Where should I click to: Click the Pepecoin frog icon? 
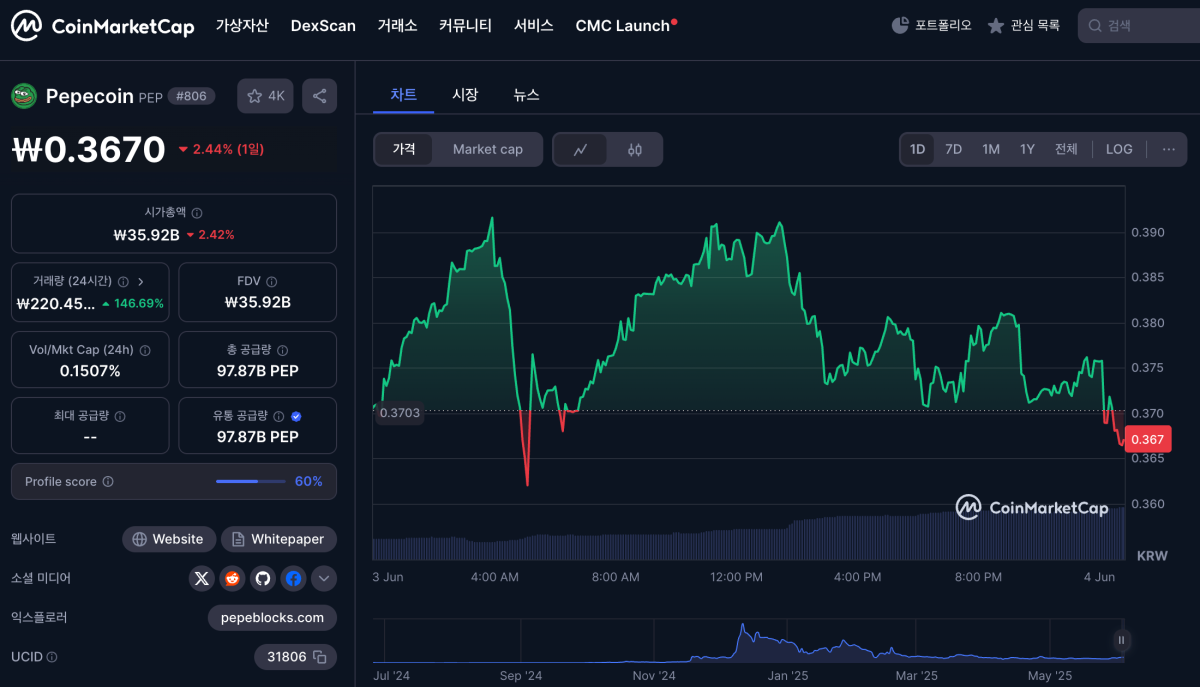[x=24, y=96]
